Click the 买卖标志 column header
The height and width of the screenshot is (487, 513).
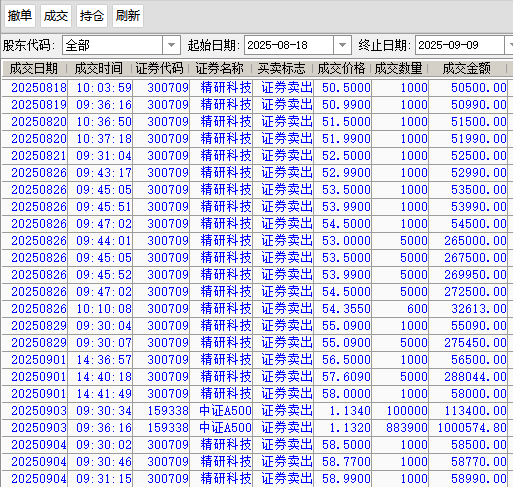click(x=282, y=69)
